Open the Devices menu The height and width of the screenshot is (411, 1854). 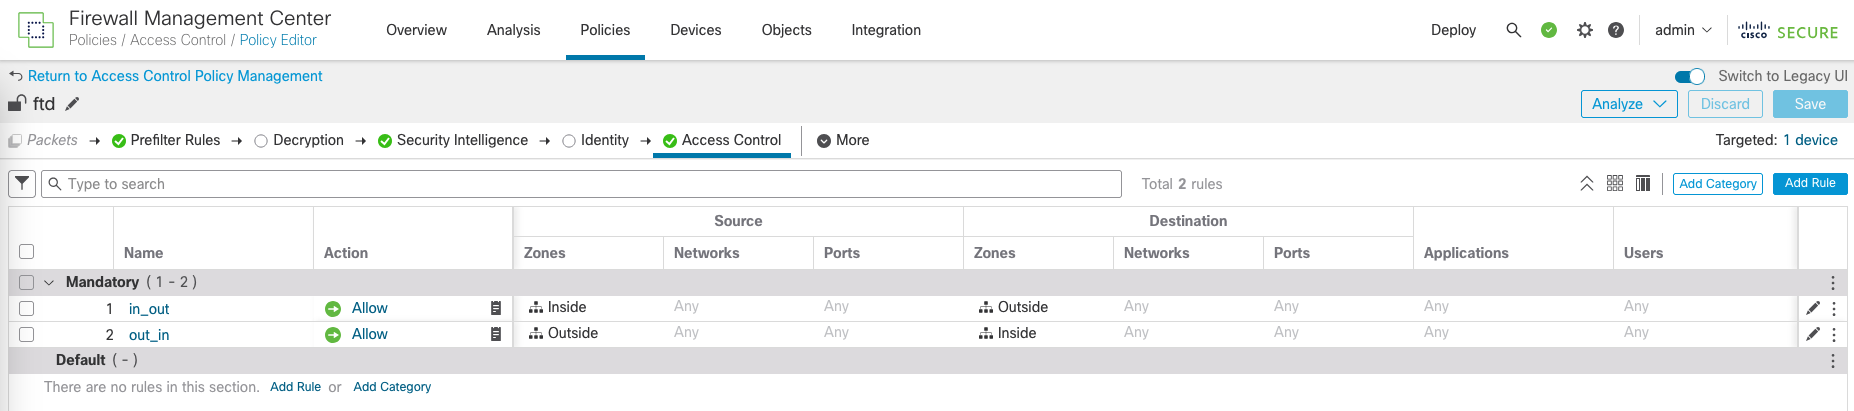[695, 30]
